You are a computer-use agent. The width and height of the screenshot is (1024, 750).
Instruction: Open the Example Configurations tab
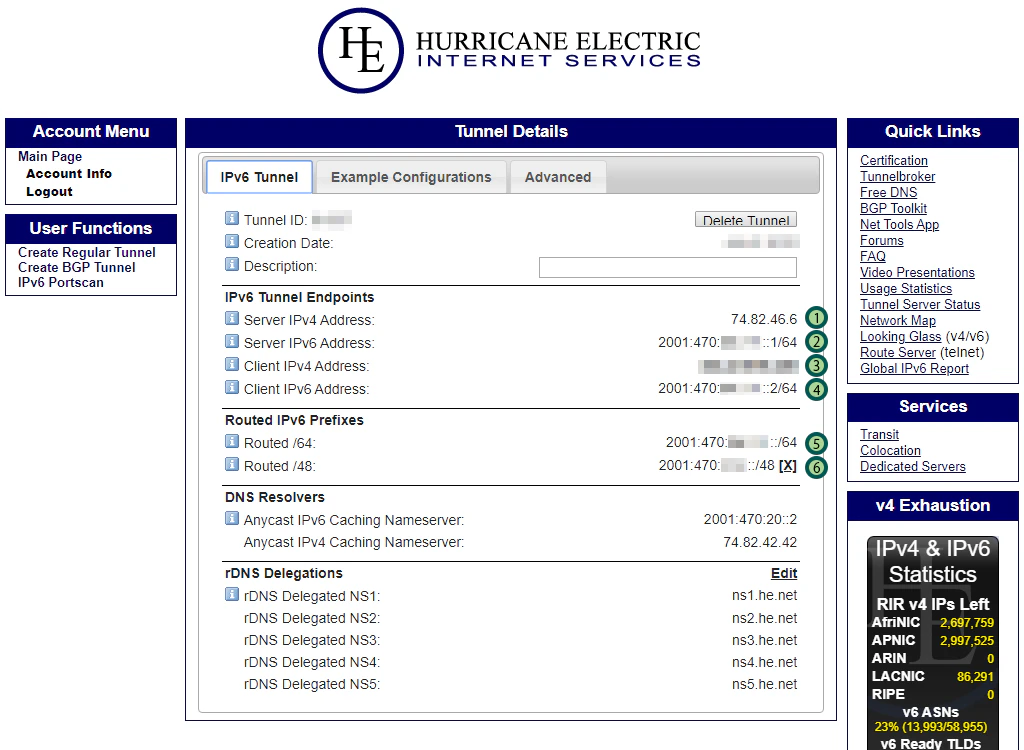411,177
